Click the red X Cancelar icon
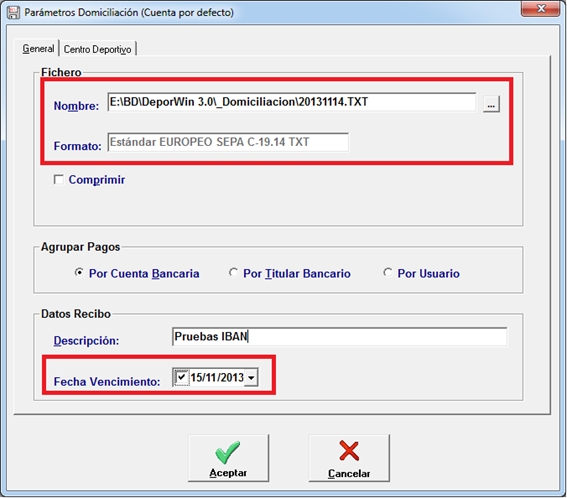Viewport: 567px width, 498px height. pos(349,451)
